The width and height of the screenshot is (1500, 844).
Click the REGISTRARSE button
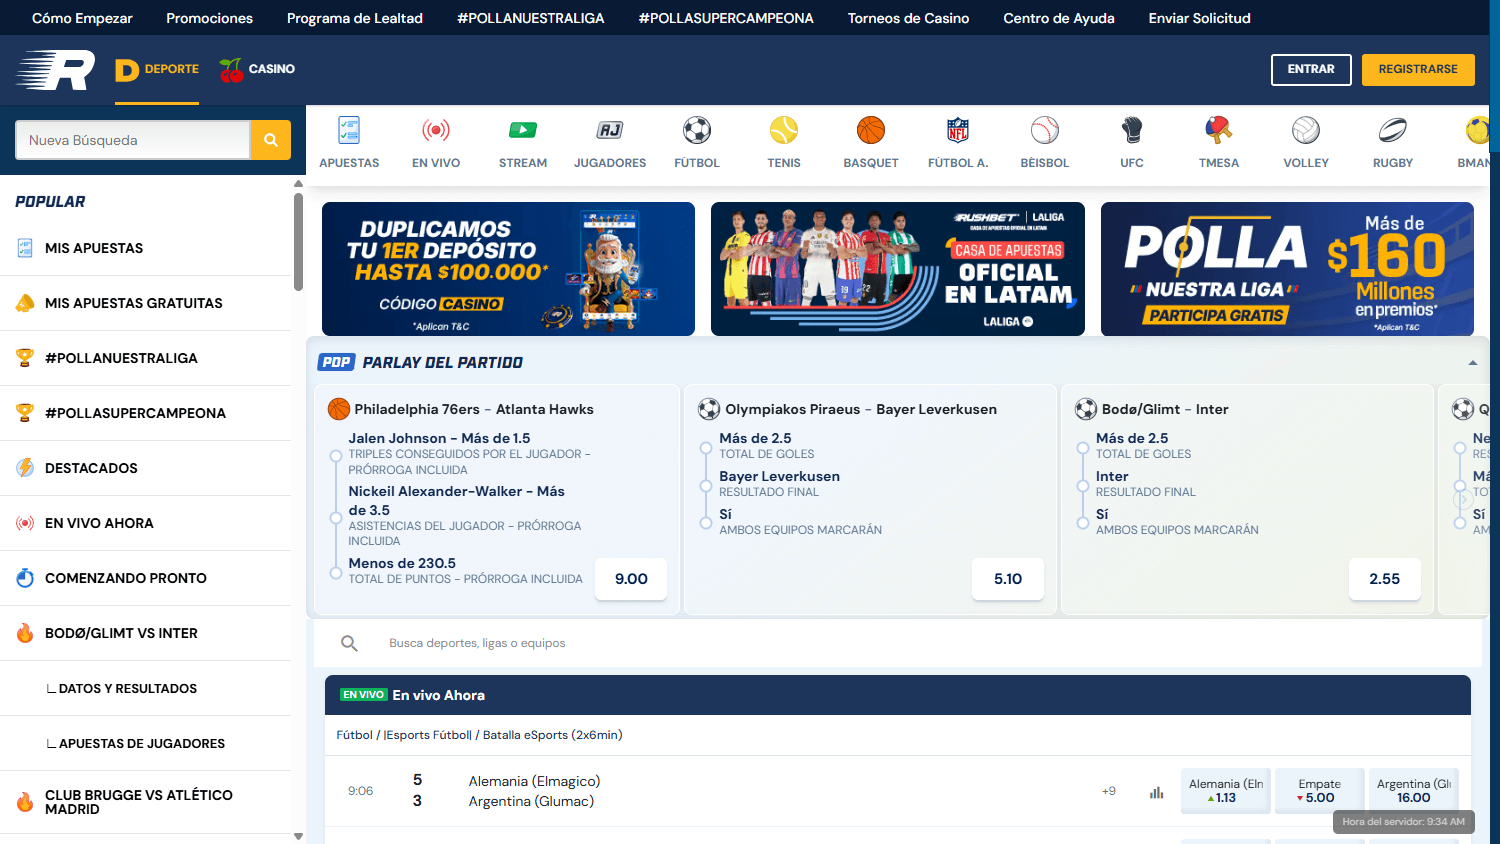coord(1418,69)
